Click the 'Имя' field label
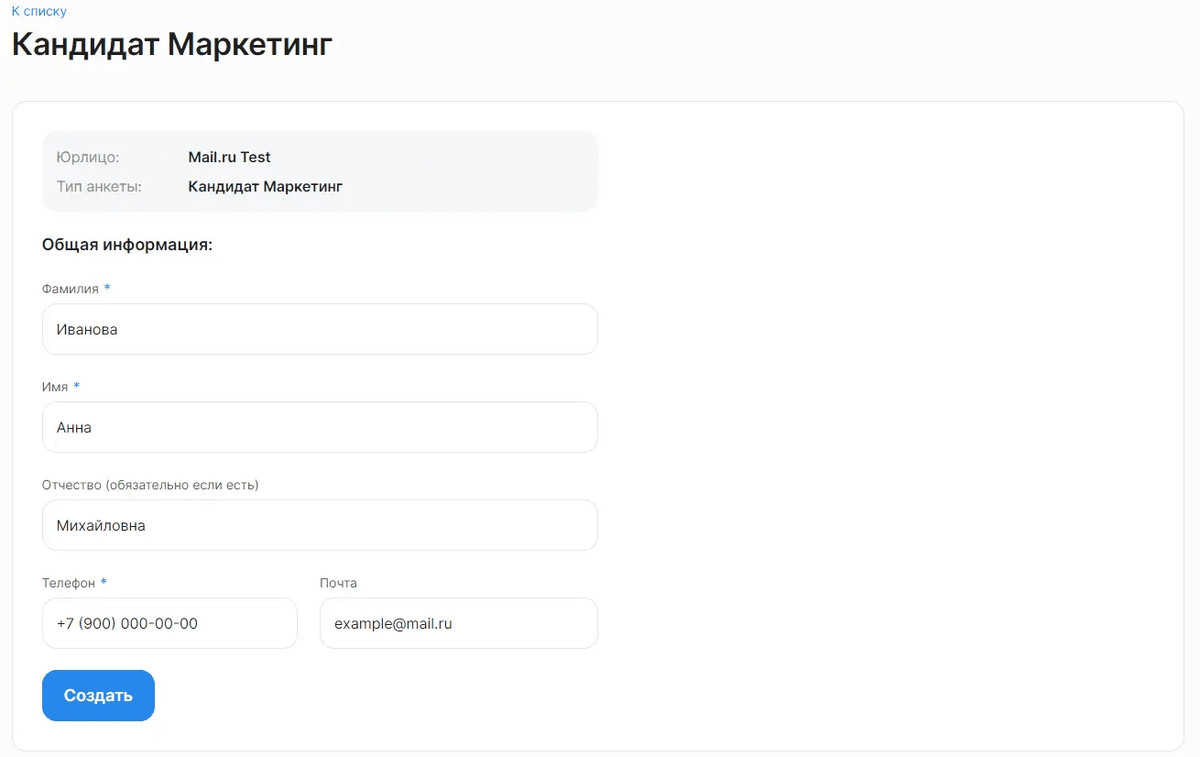1200x757 pixels. 55,386
